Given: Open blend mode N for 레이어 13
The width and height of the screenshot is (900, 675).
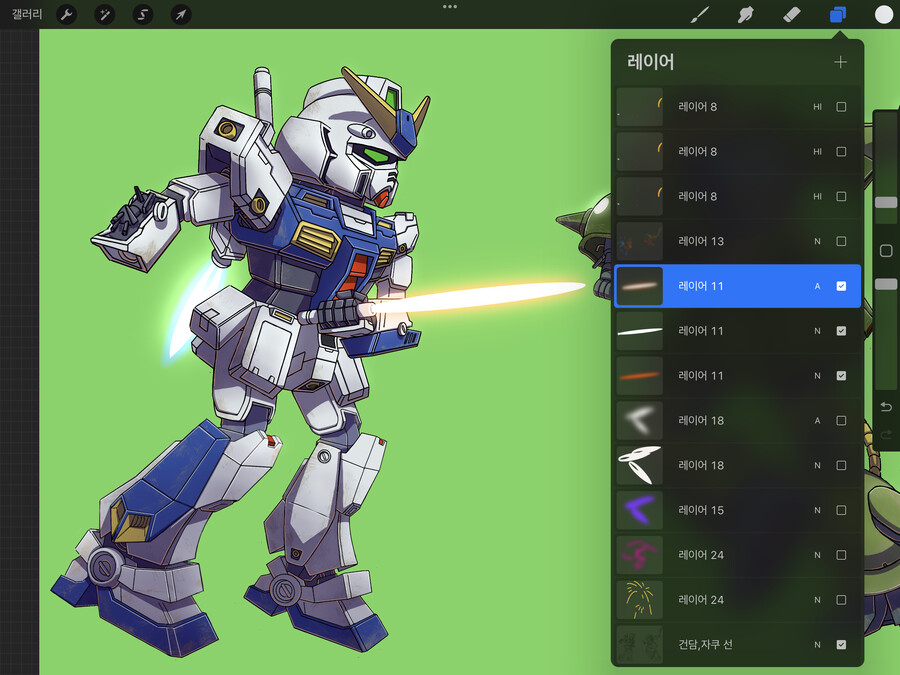Looking at the screenshot, I should [817, 241].
